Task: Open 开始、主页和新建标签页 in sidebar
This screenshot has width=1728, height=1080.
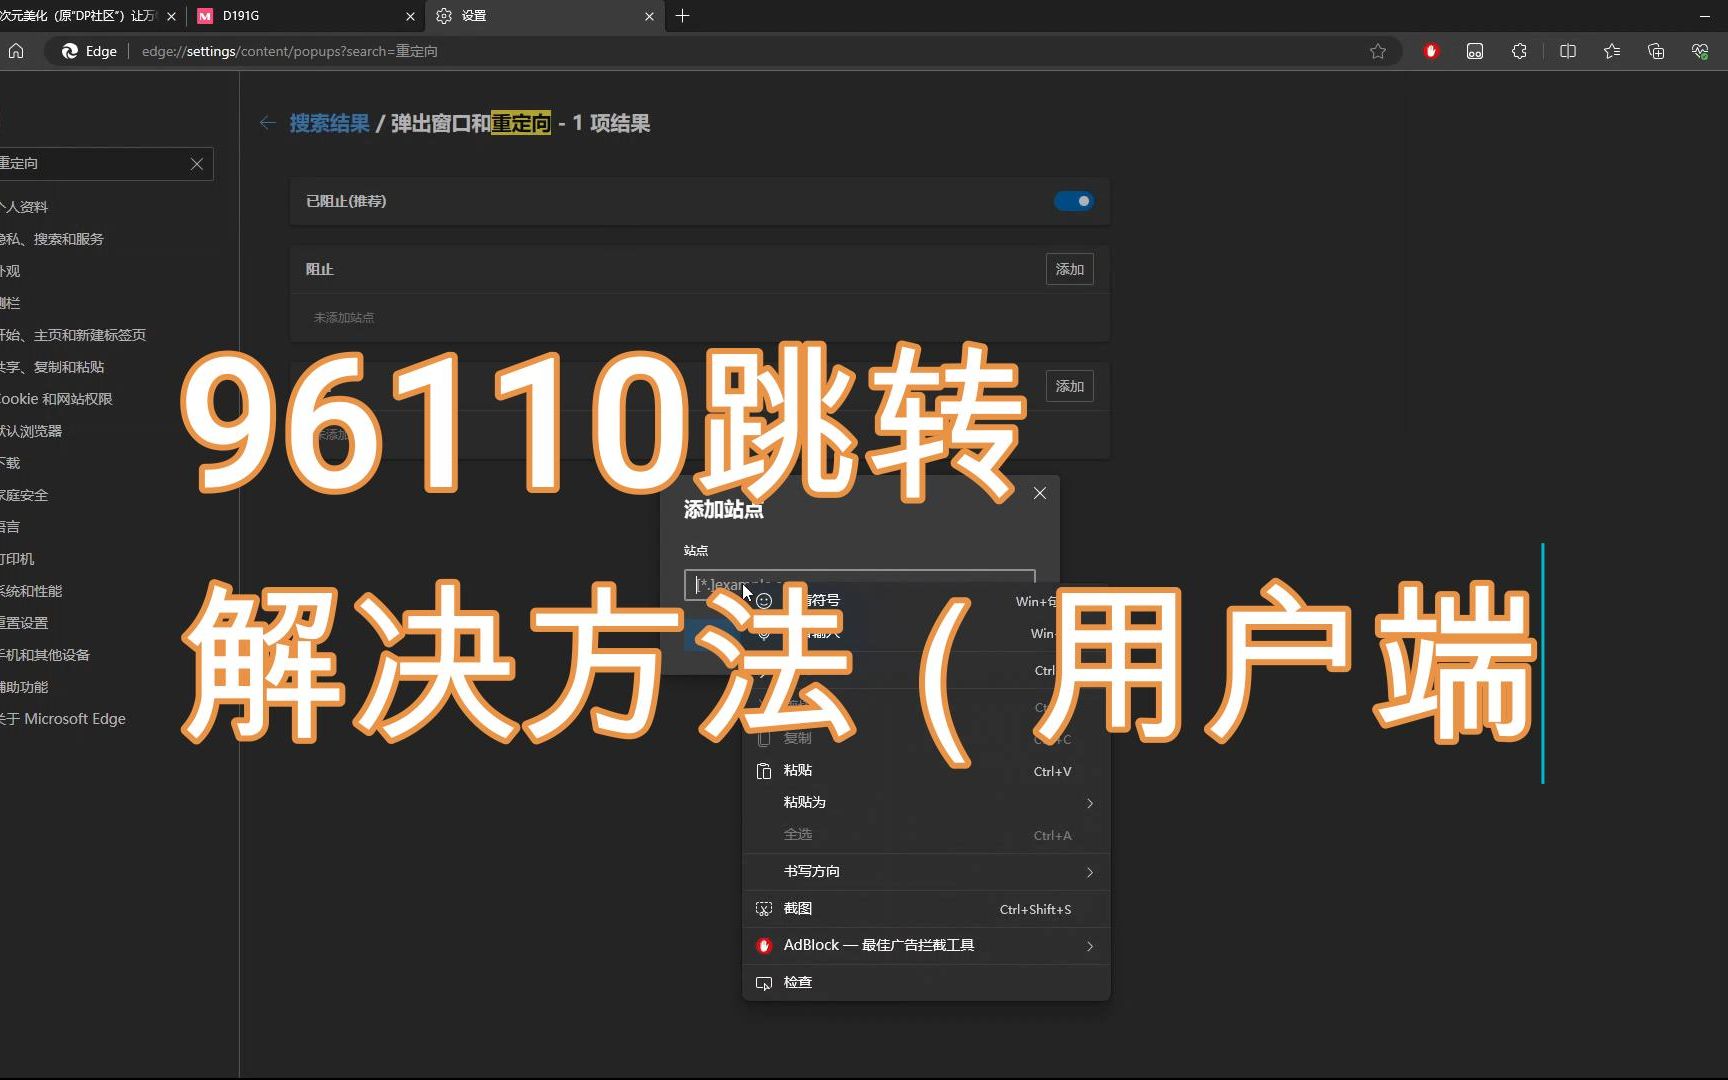Action: (x=73, y=335)
